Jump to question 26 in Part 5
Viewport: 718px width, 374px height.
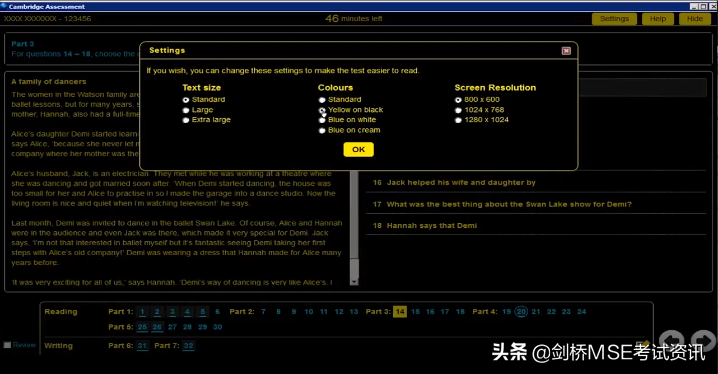pyautogui.click(x=157, y=327)
